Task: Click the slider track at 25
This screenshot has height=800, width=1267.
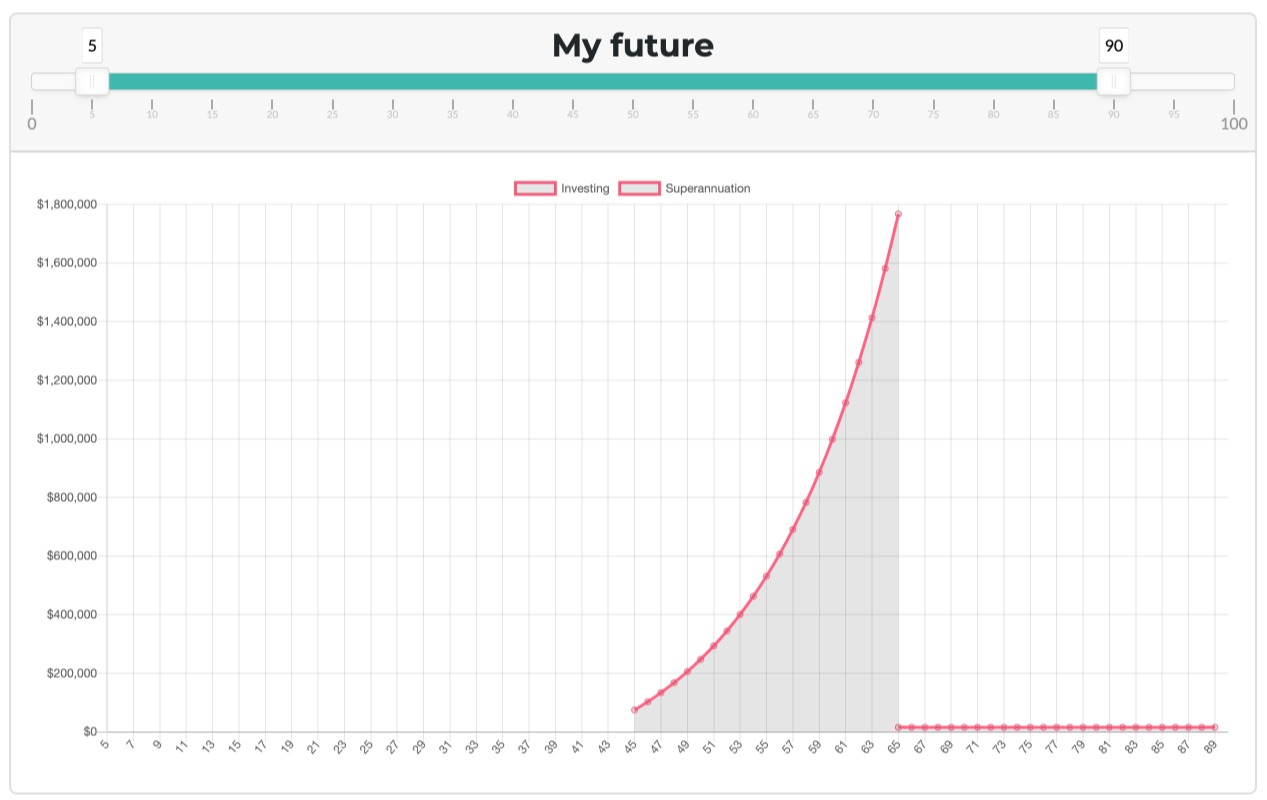Action: tap(333, 82)
